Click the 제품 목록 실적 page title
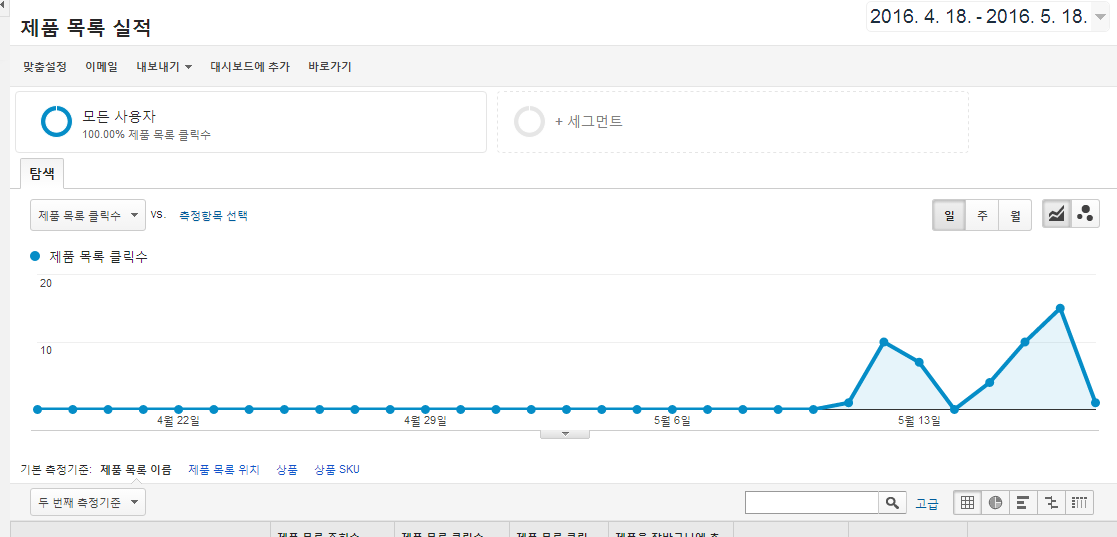 click(x=85, y=26)
